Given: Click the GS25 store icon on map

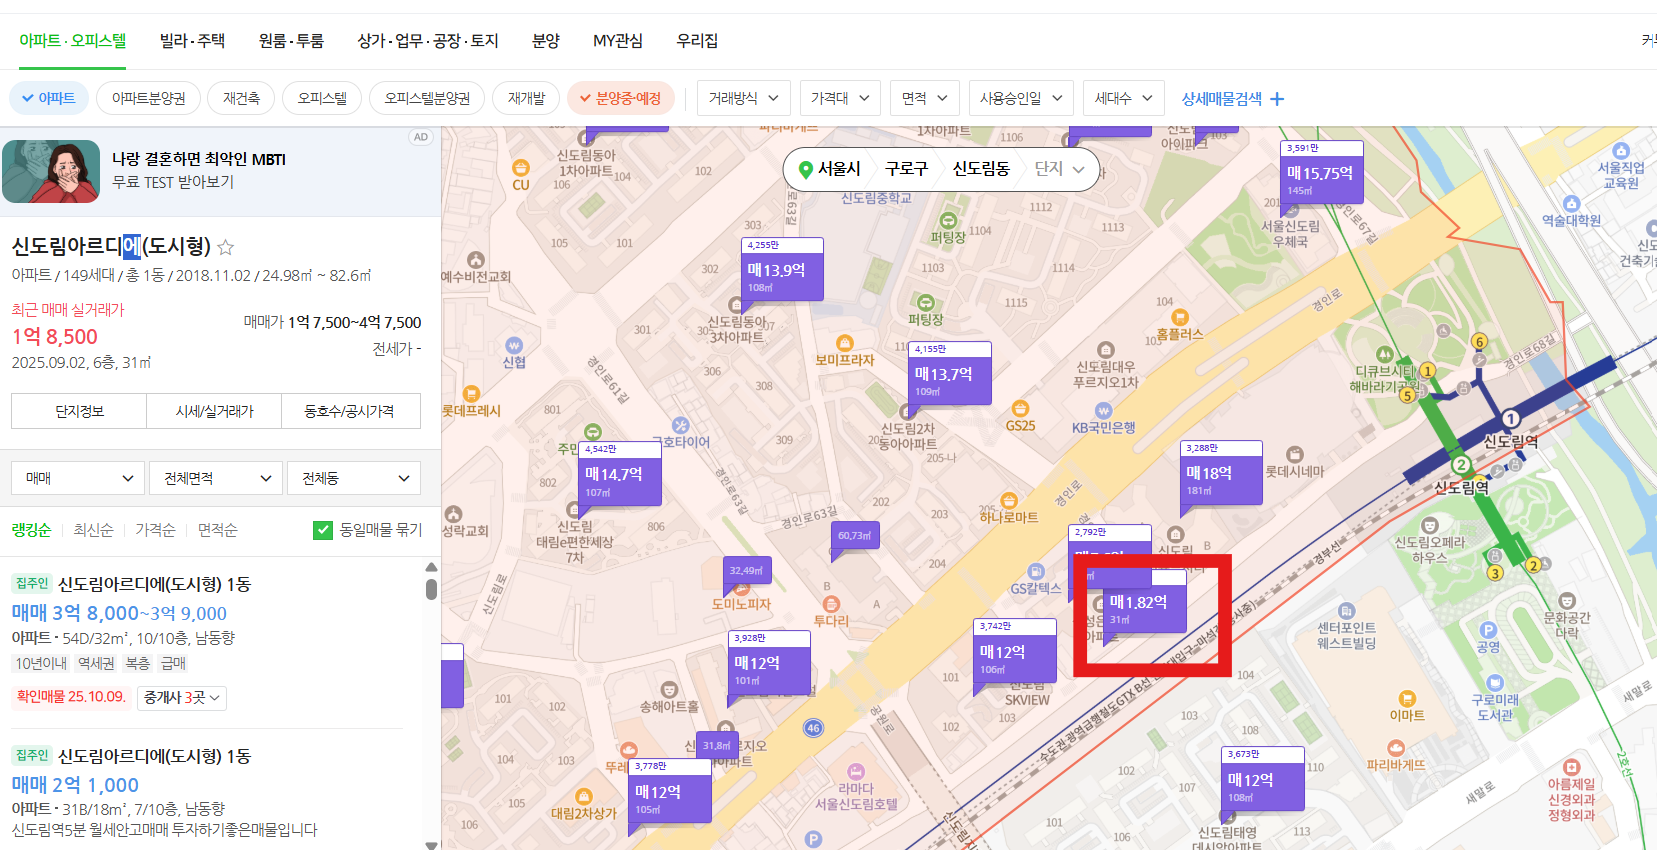Looking at the screenshot, I should point(1020,409).
